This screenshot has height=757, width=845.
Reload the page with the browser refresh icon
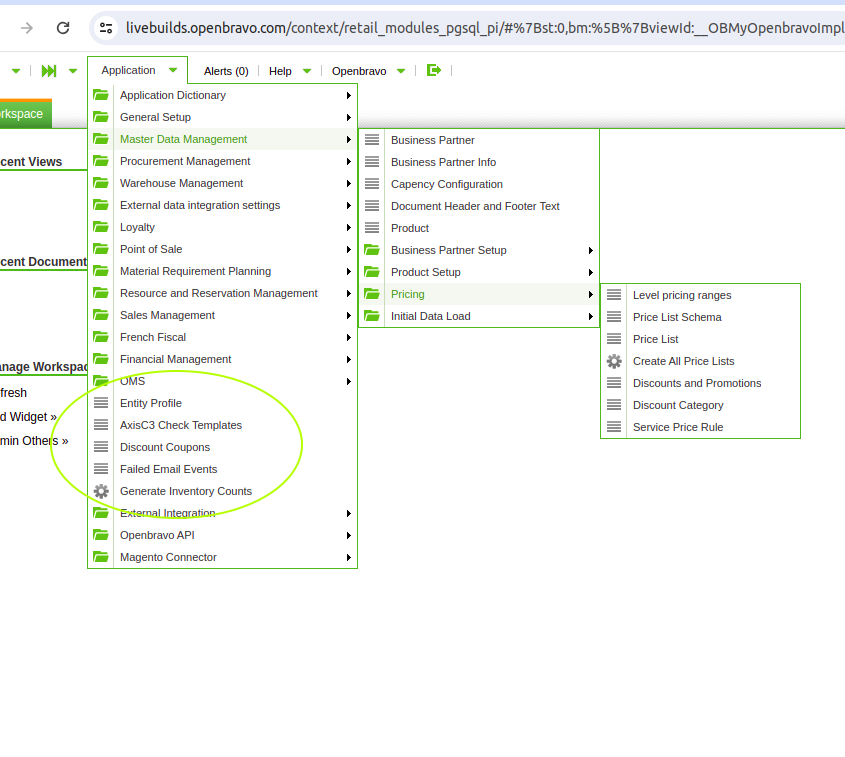[63, 28]
